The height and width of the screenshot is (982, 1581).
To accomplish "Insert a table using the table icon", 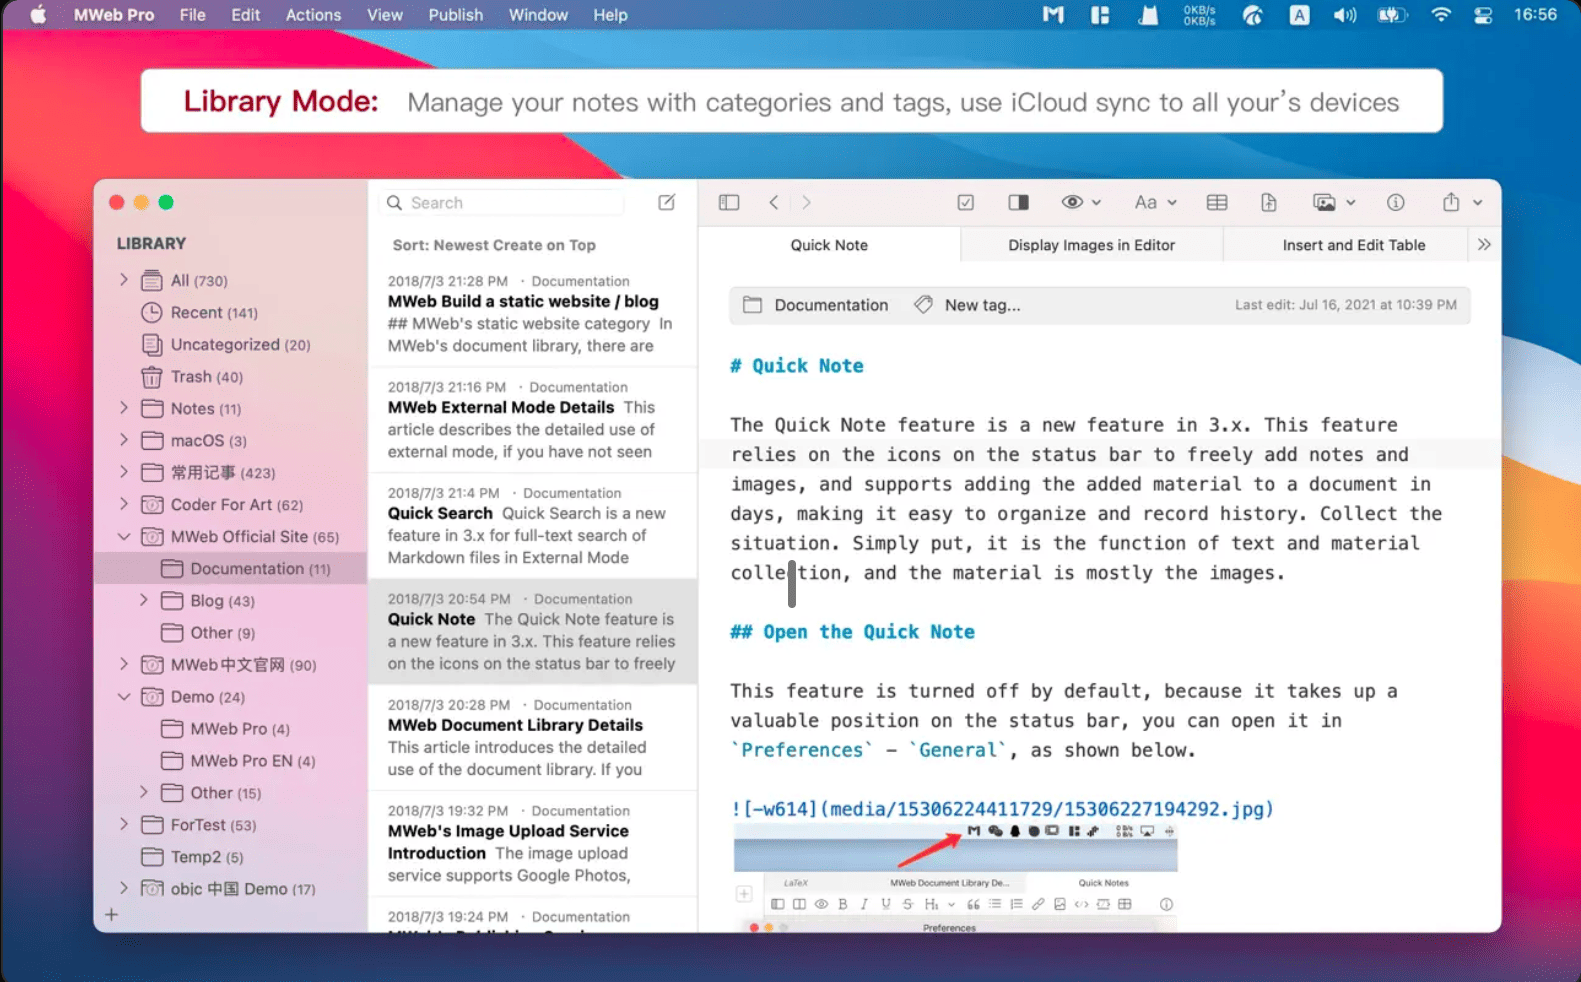I will (x=1217, y=202).
